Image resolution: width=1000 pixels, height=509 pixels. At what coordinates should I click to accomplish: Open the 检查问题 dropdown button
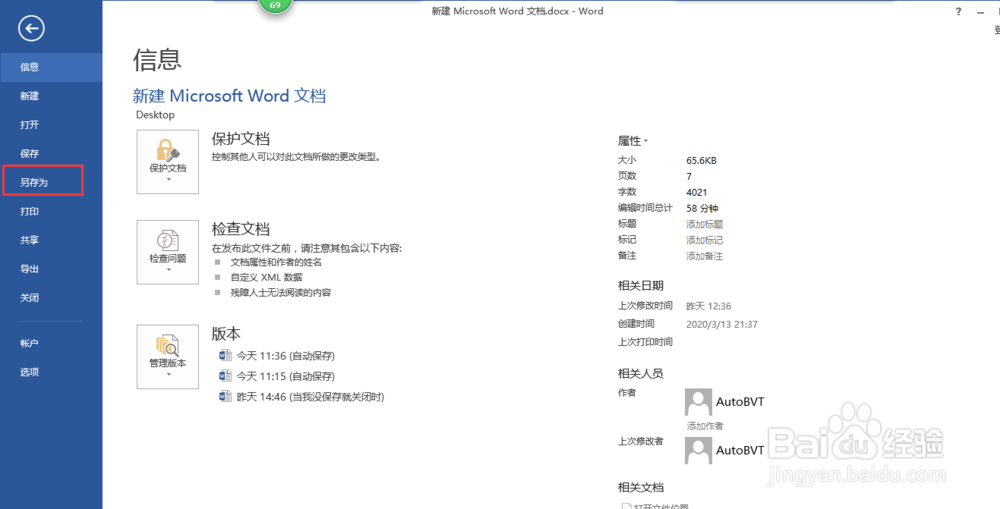point(168,252)
